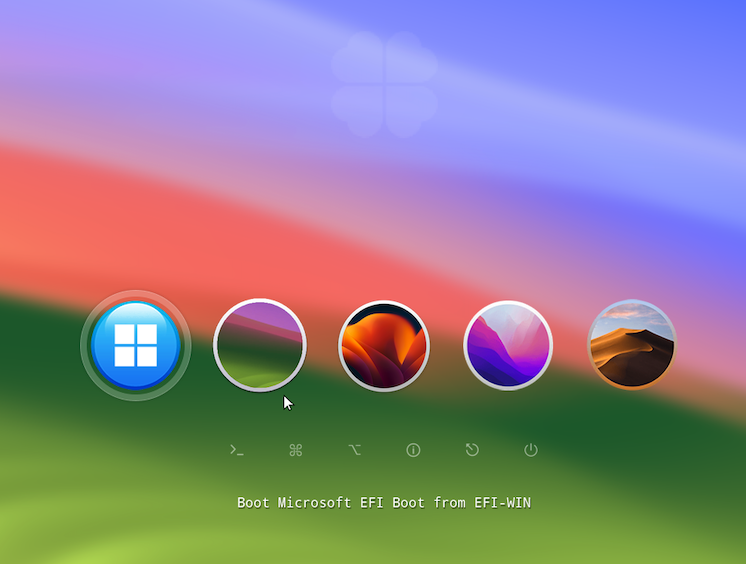
Task: Click the restart circular arrow icon
Action: tap(472, 450)
